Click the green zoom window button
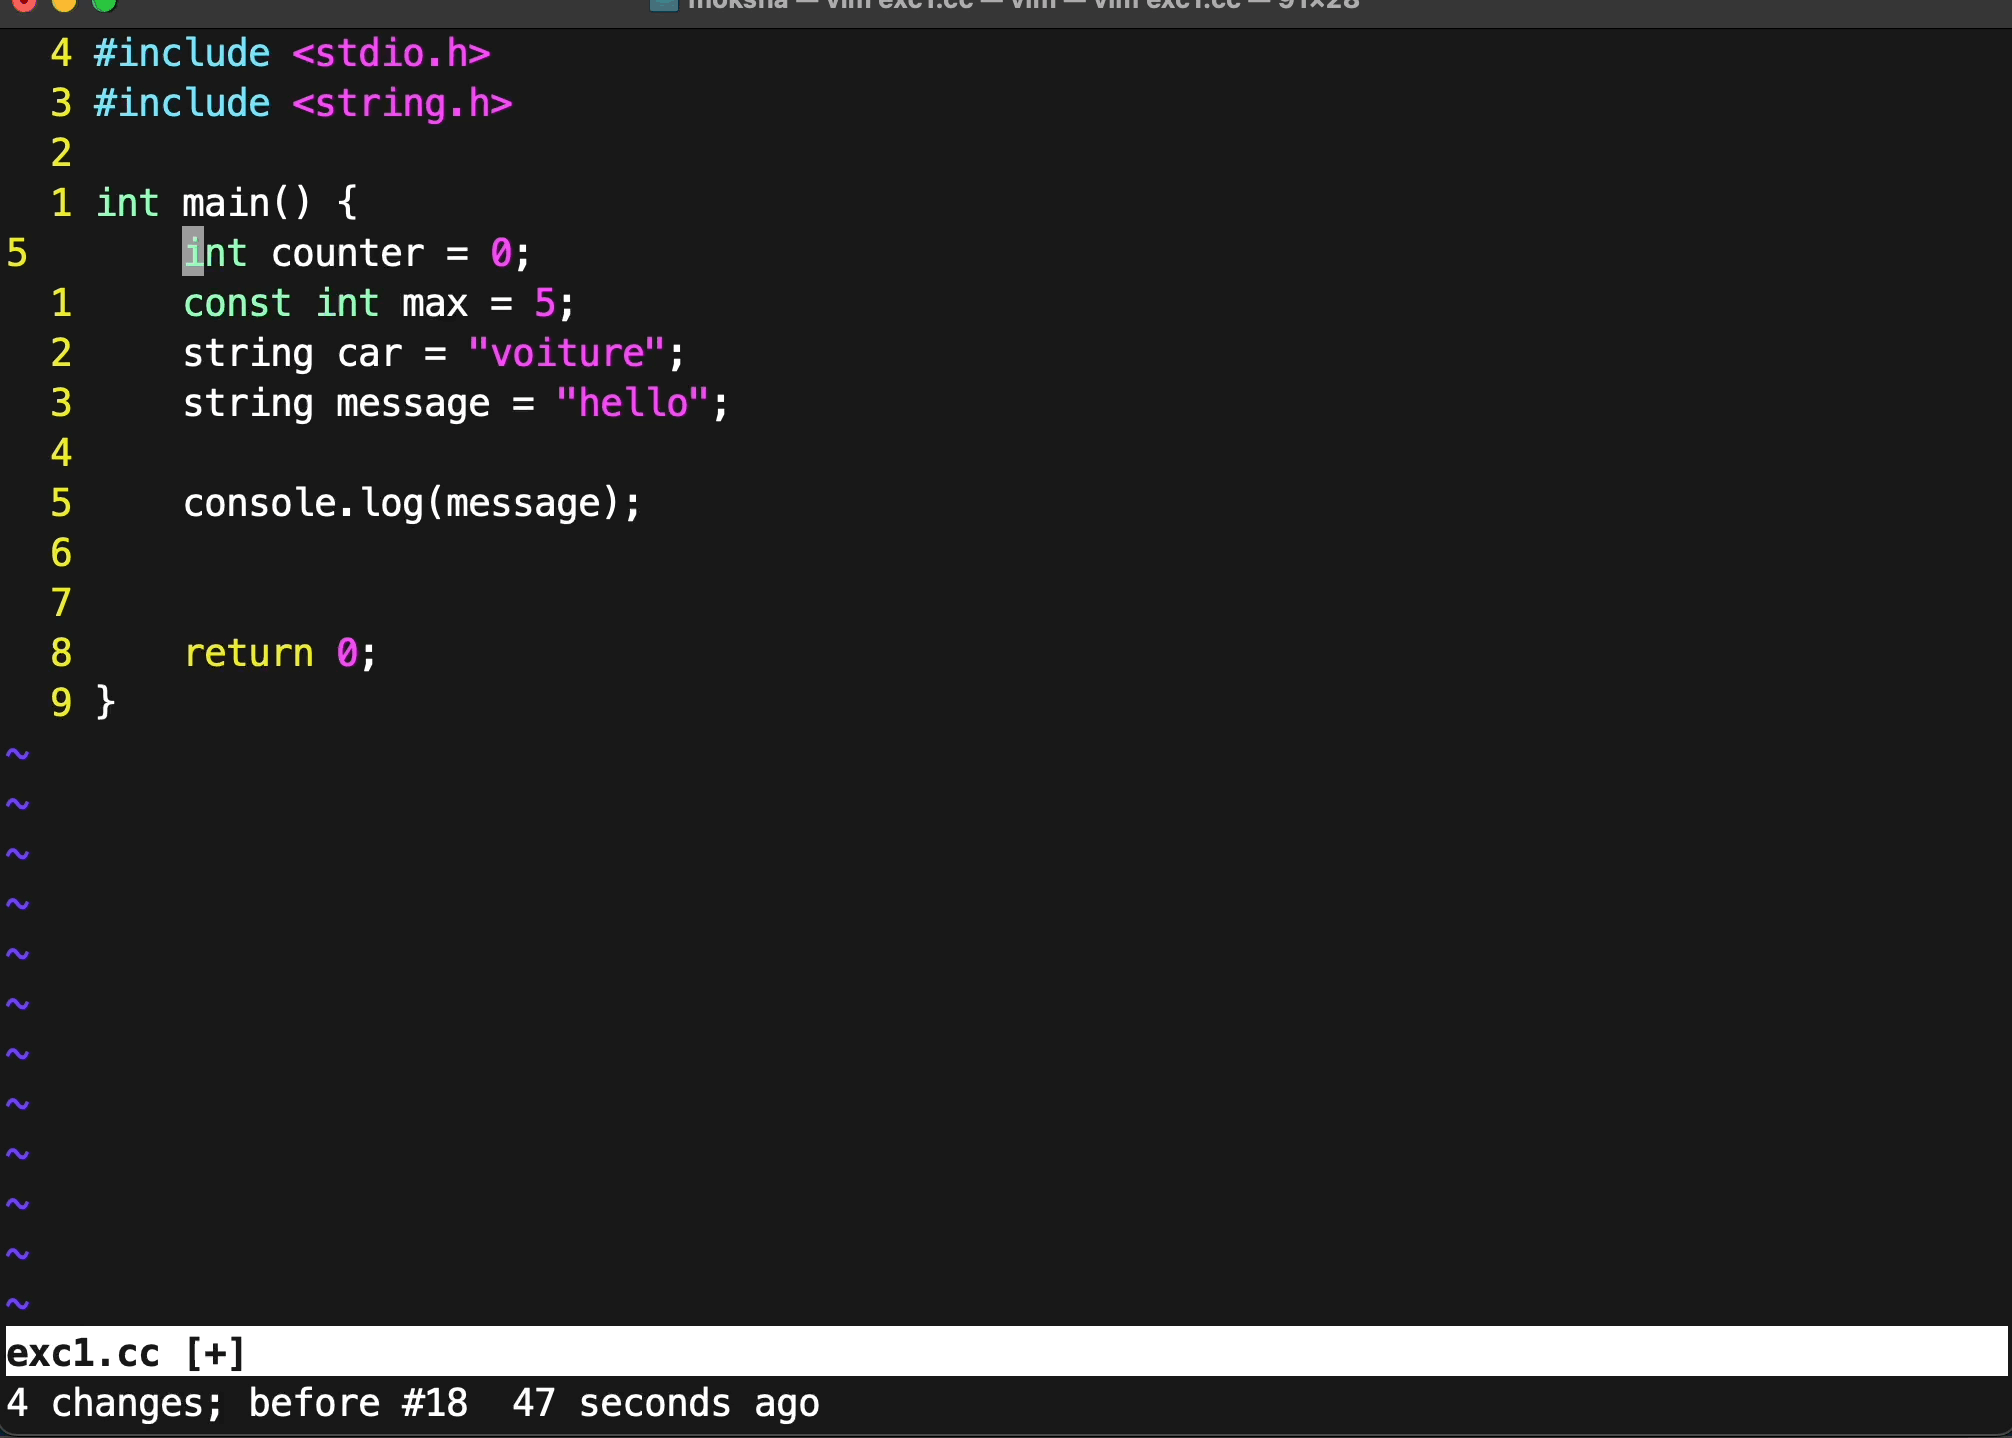Viewport: 2012px width, 1438px height. [104, 4]
